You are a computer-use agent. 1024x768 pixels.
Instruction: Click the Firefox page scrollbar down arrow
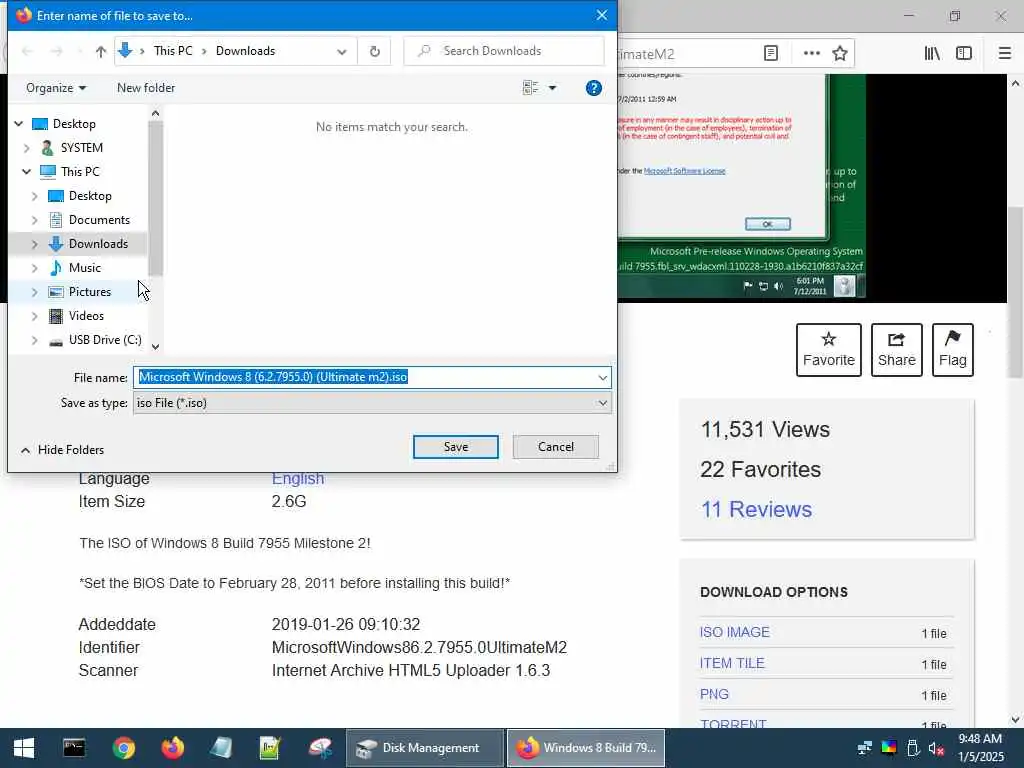coord(1016,720)
